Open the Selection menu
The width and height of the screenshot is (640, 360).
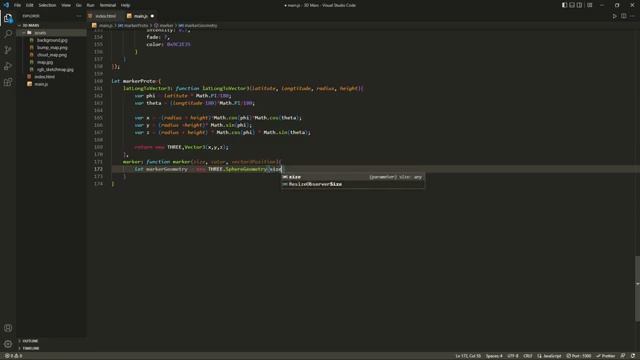pos(47,5)
